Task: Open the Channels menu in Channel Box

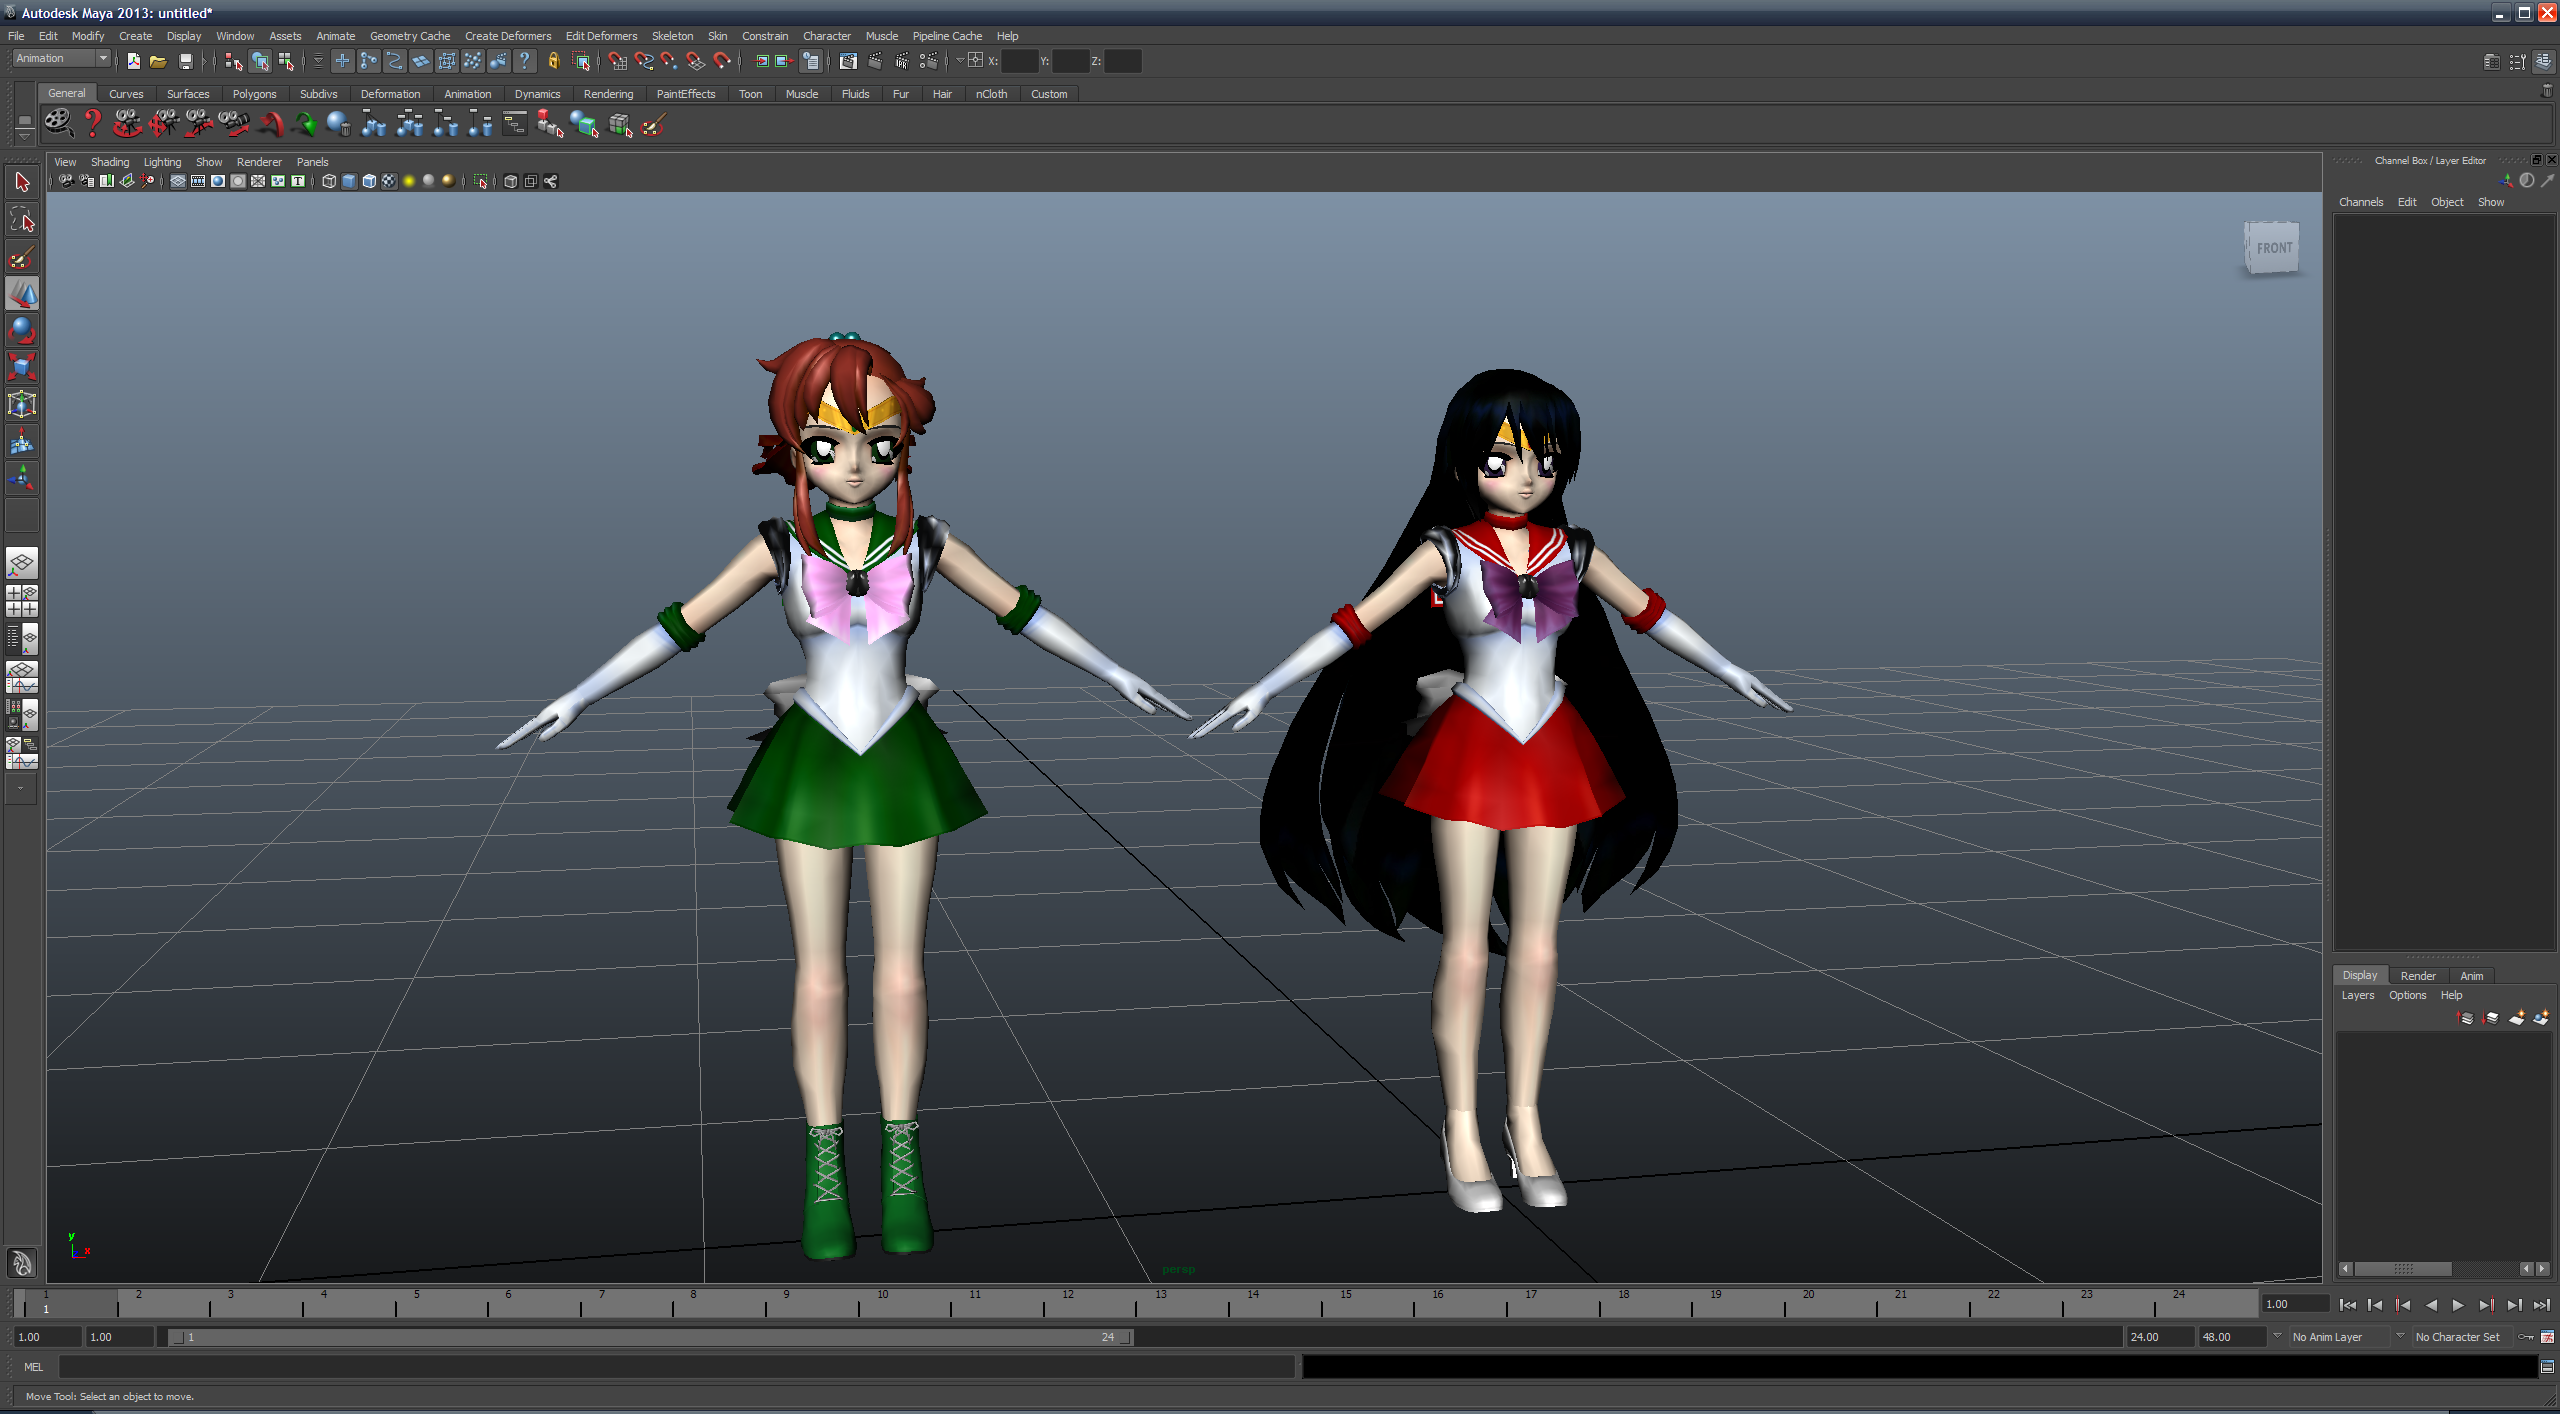Action: (x=2360, y=202)
